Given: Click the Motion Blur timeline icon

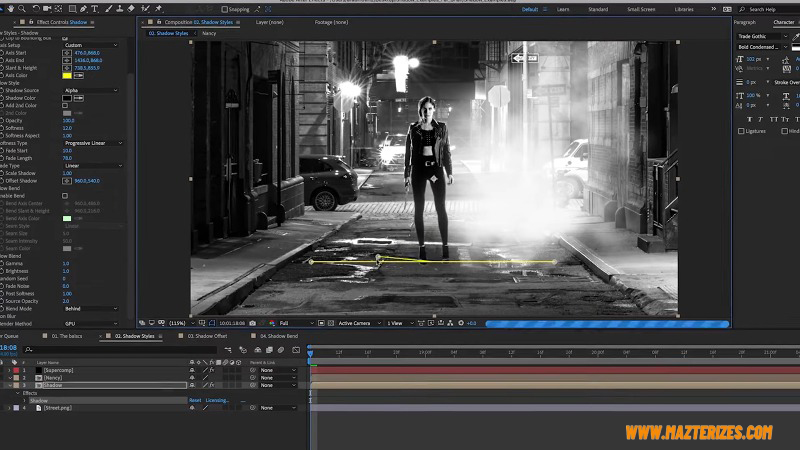Looking at the screenshot, I should point(281,349).
